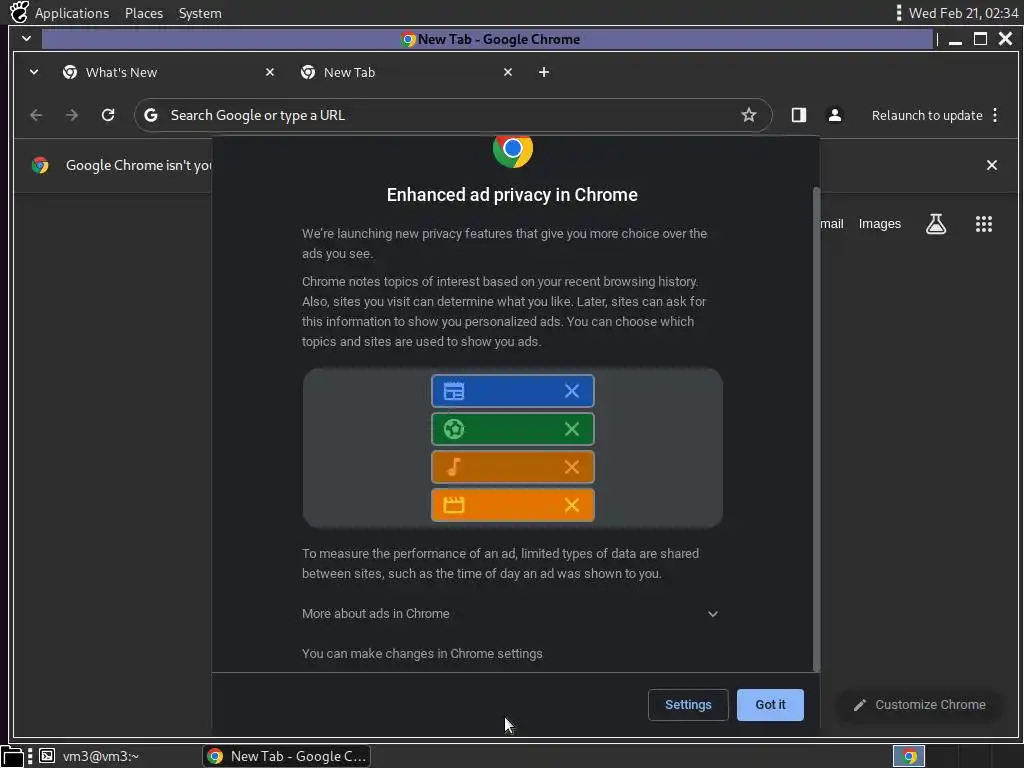Open the Places menu

[144, 13]
